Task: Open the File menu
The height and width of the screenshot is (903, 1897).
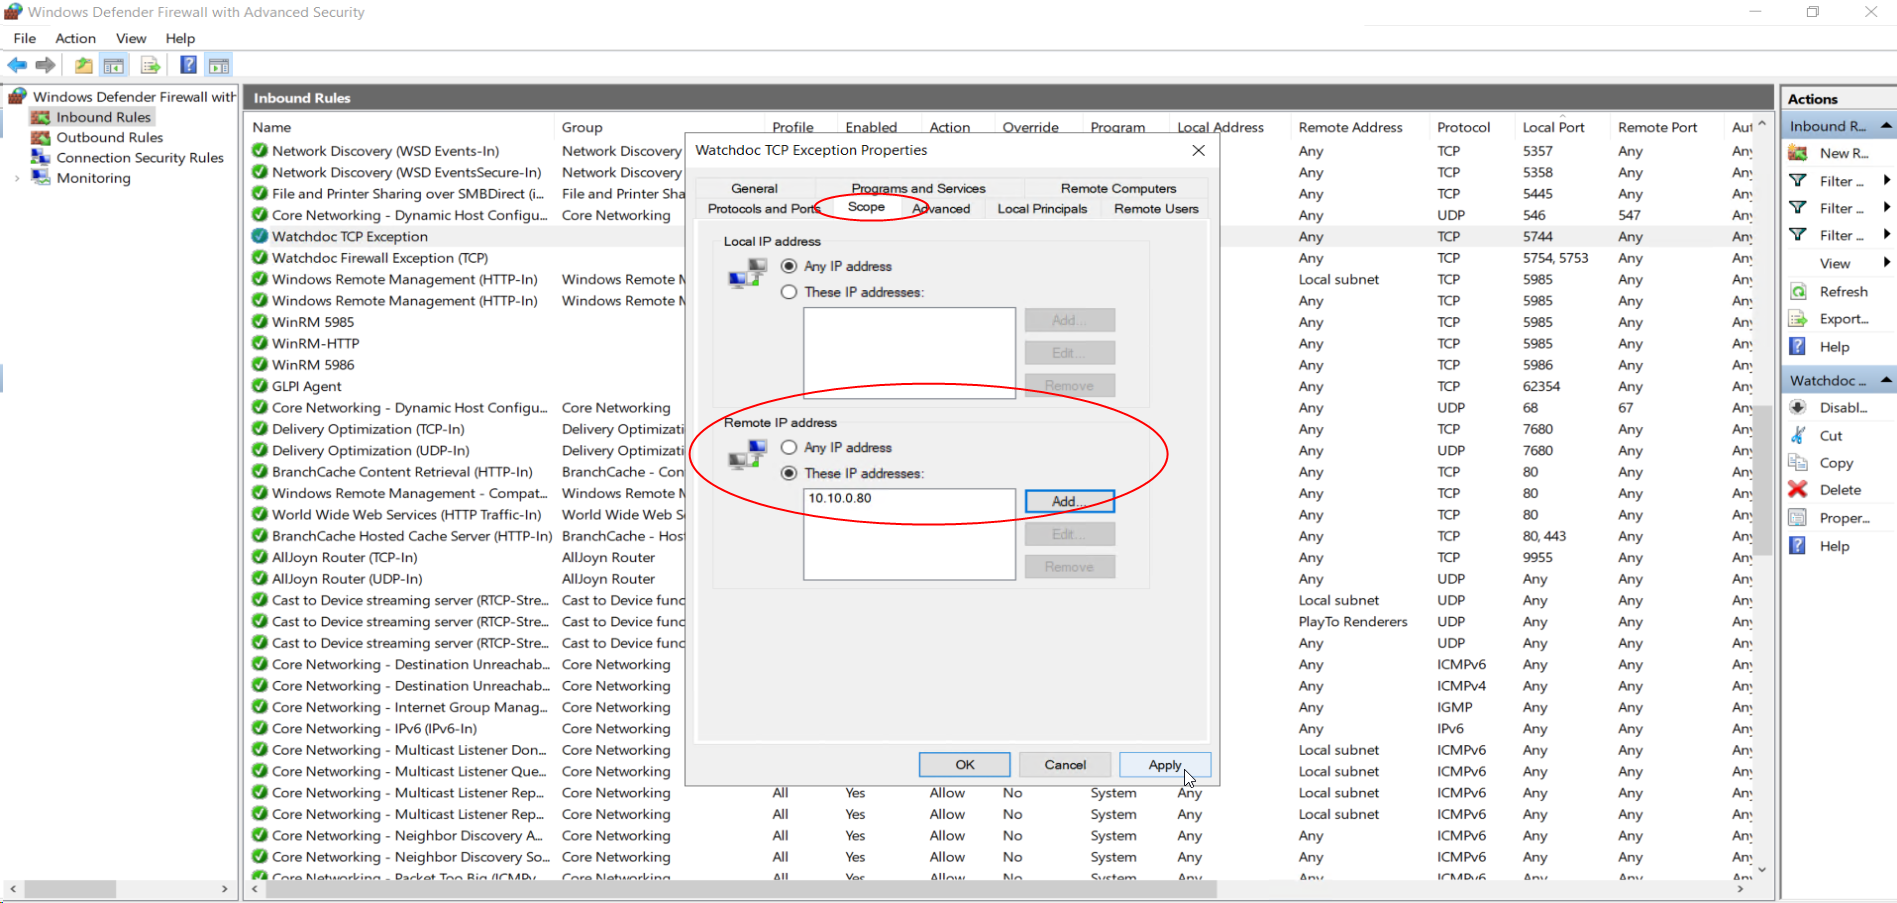Action: pyautogui.click(x=25, y=38)
